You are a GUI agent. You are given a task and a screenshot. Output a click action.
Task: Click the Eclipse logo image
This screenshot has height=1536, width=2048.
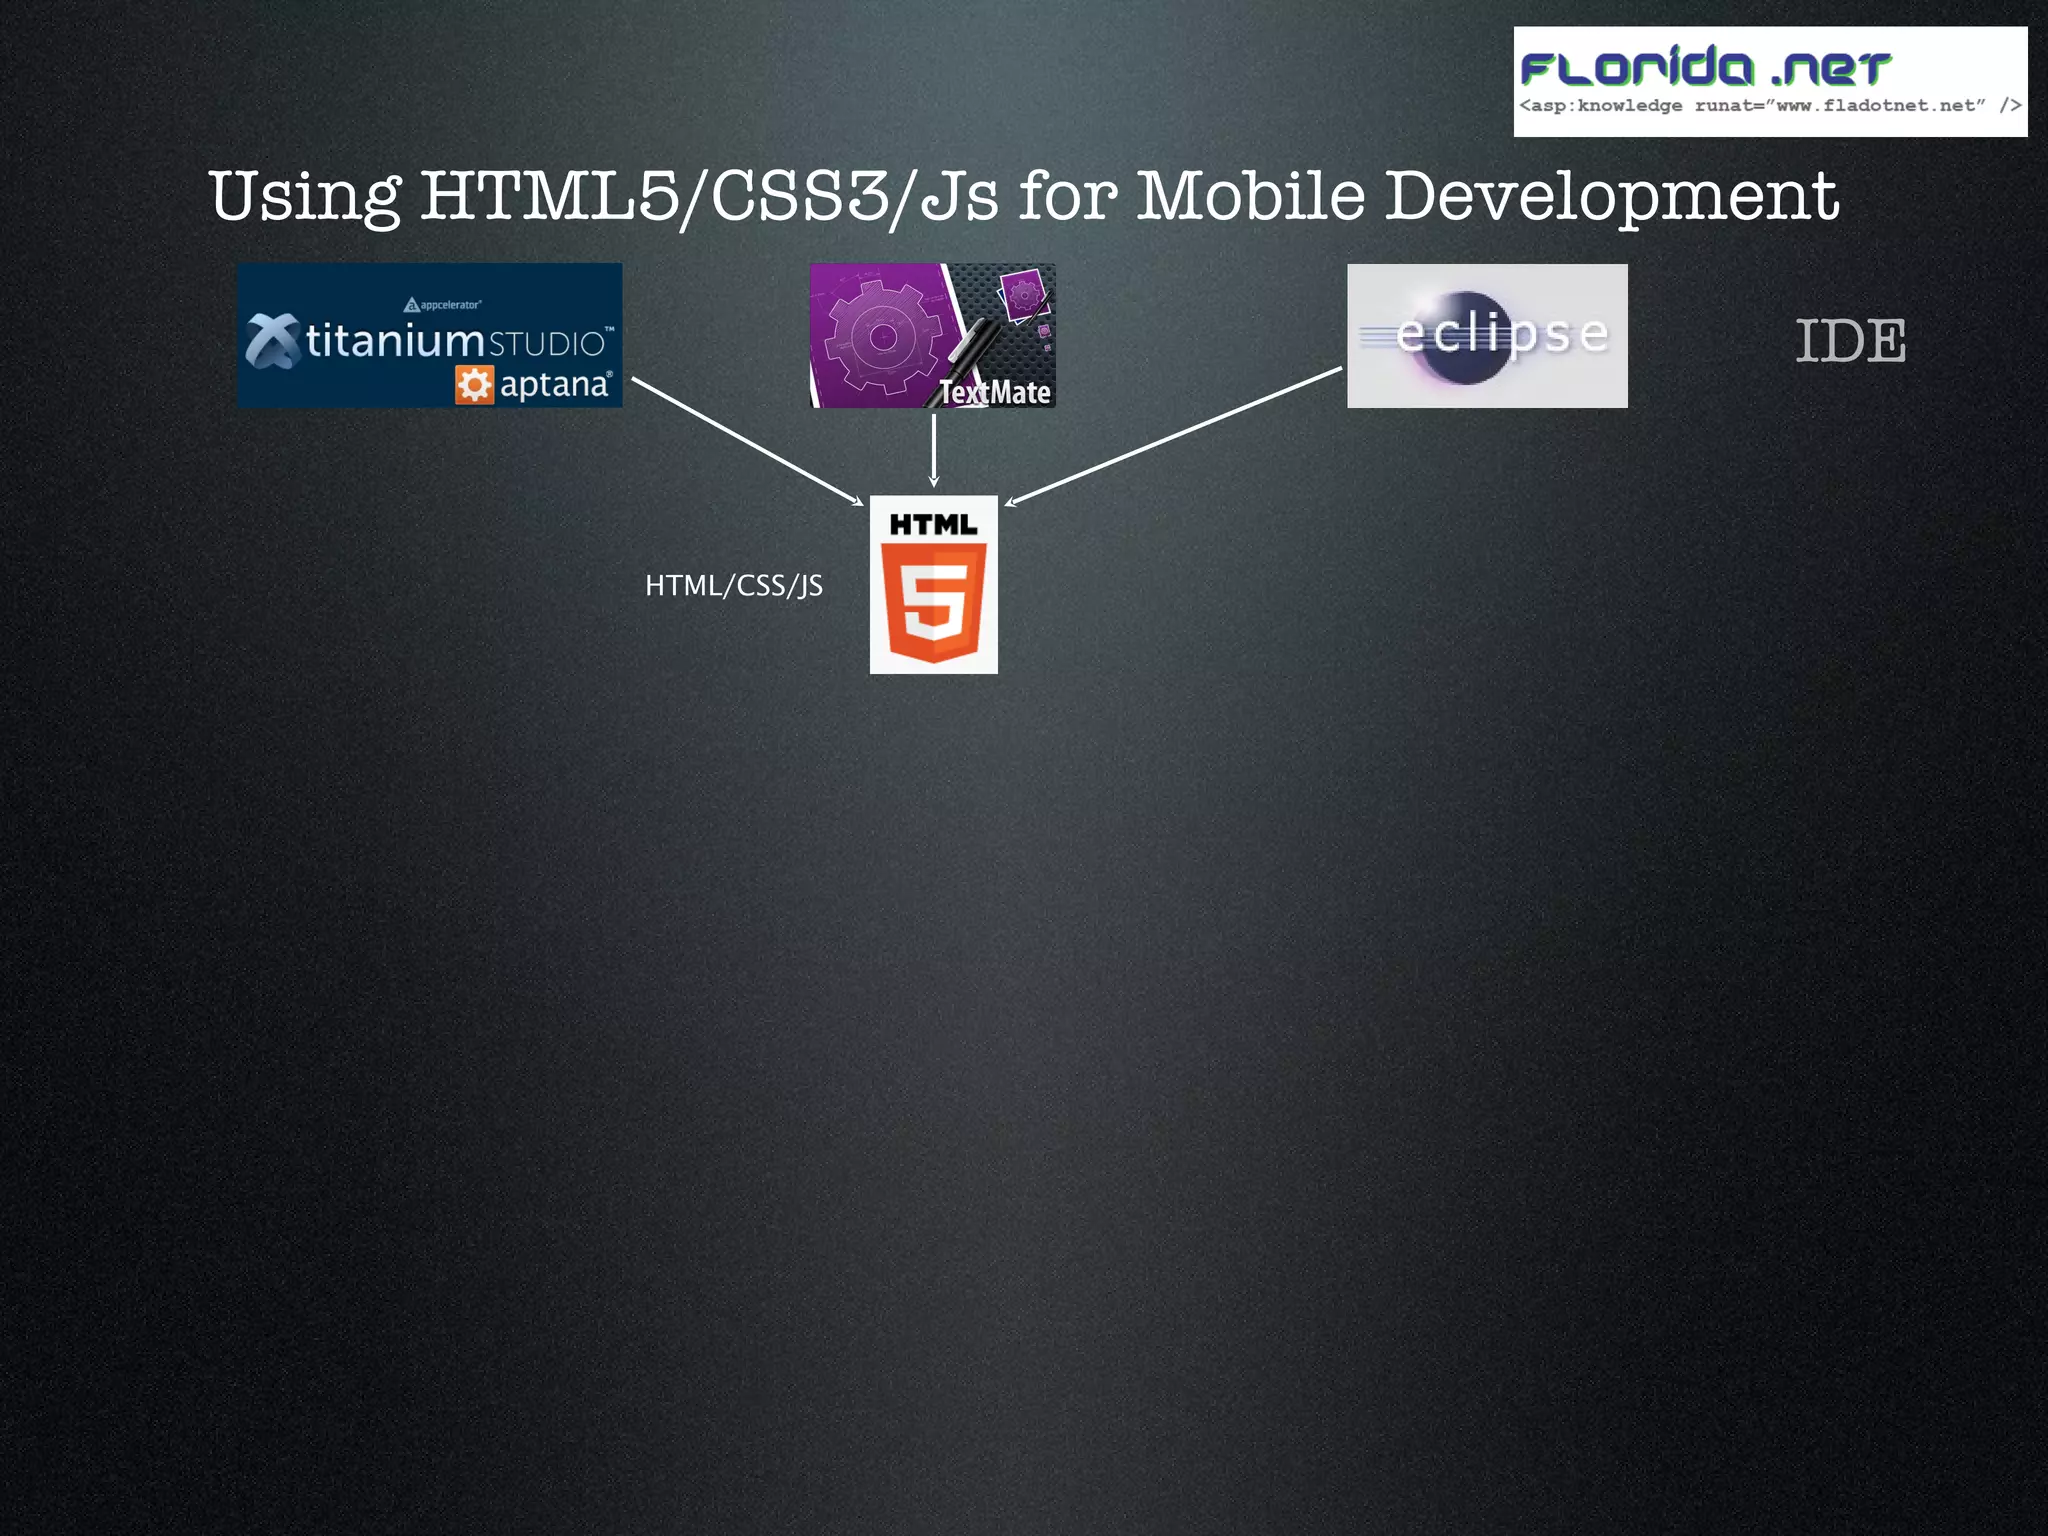1487,336
